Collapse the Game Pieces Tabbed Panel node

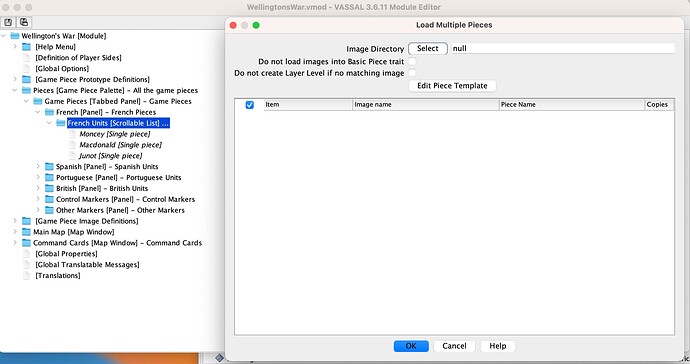point(26,101)
